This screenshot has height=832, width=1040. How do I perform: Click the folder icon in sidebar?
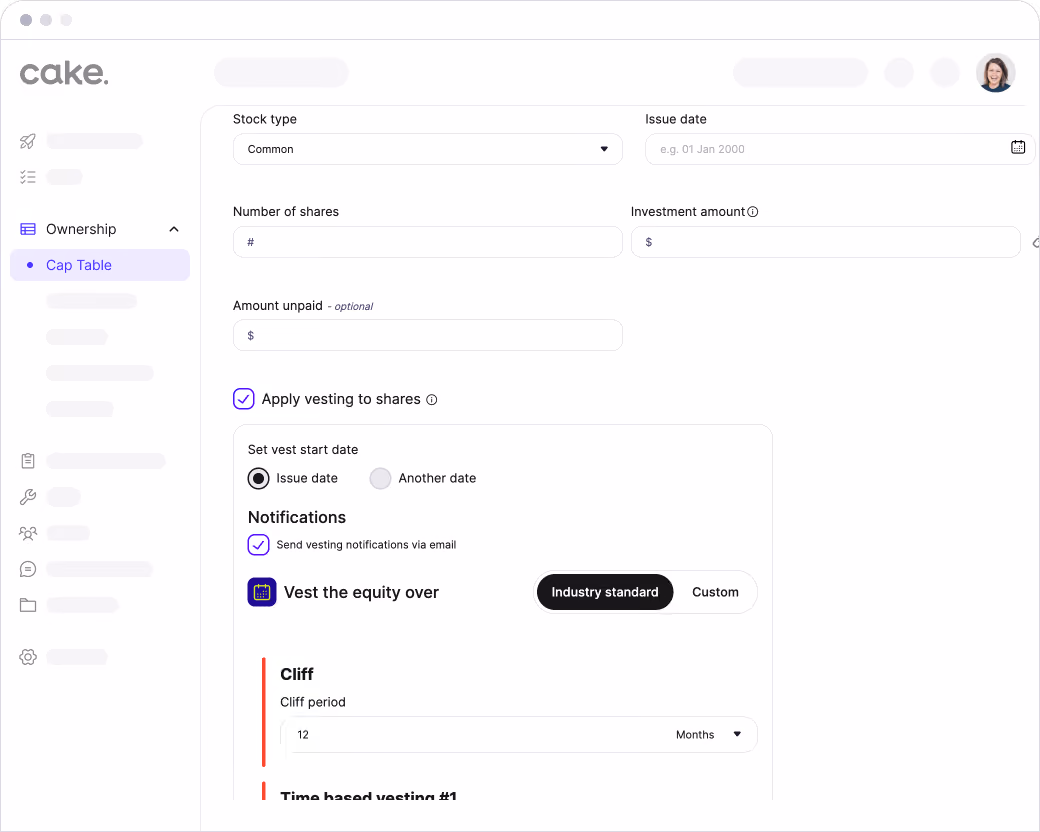[28, 605]
